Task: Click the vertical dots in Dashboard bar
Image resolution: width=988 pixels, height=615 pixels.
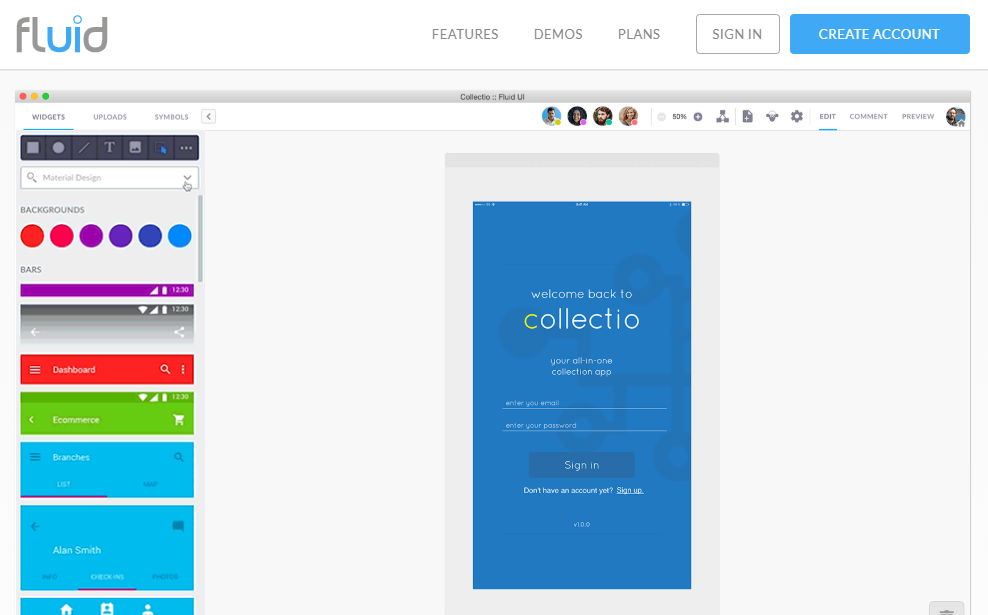Action: 183,369
